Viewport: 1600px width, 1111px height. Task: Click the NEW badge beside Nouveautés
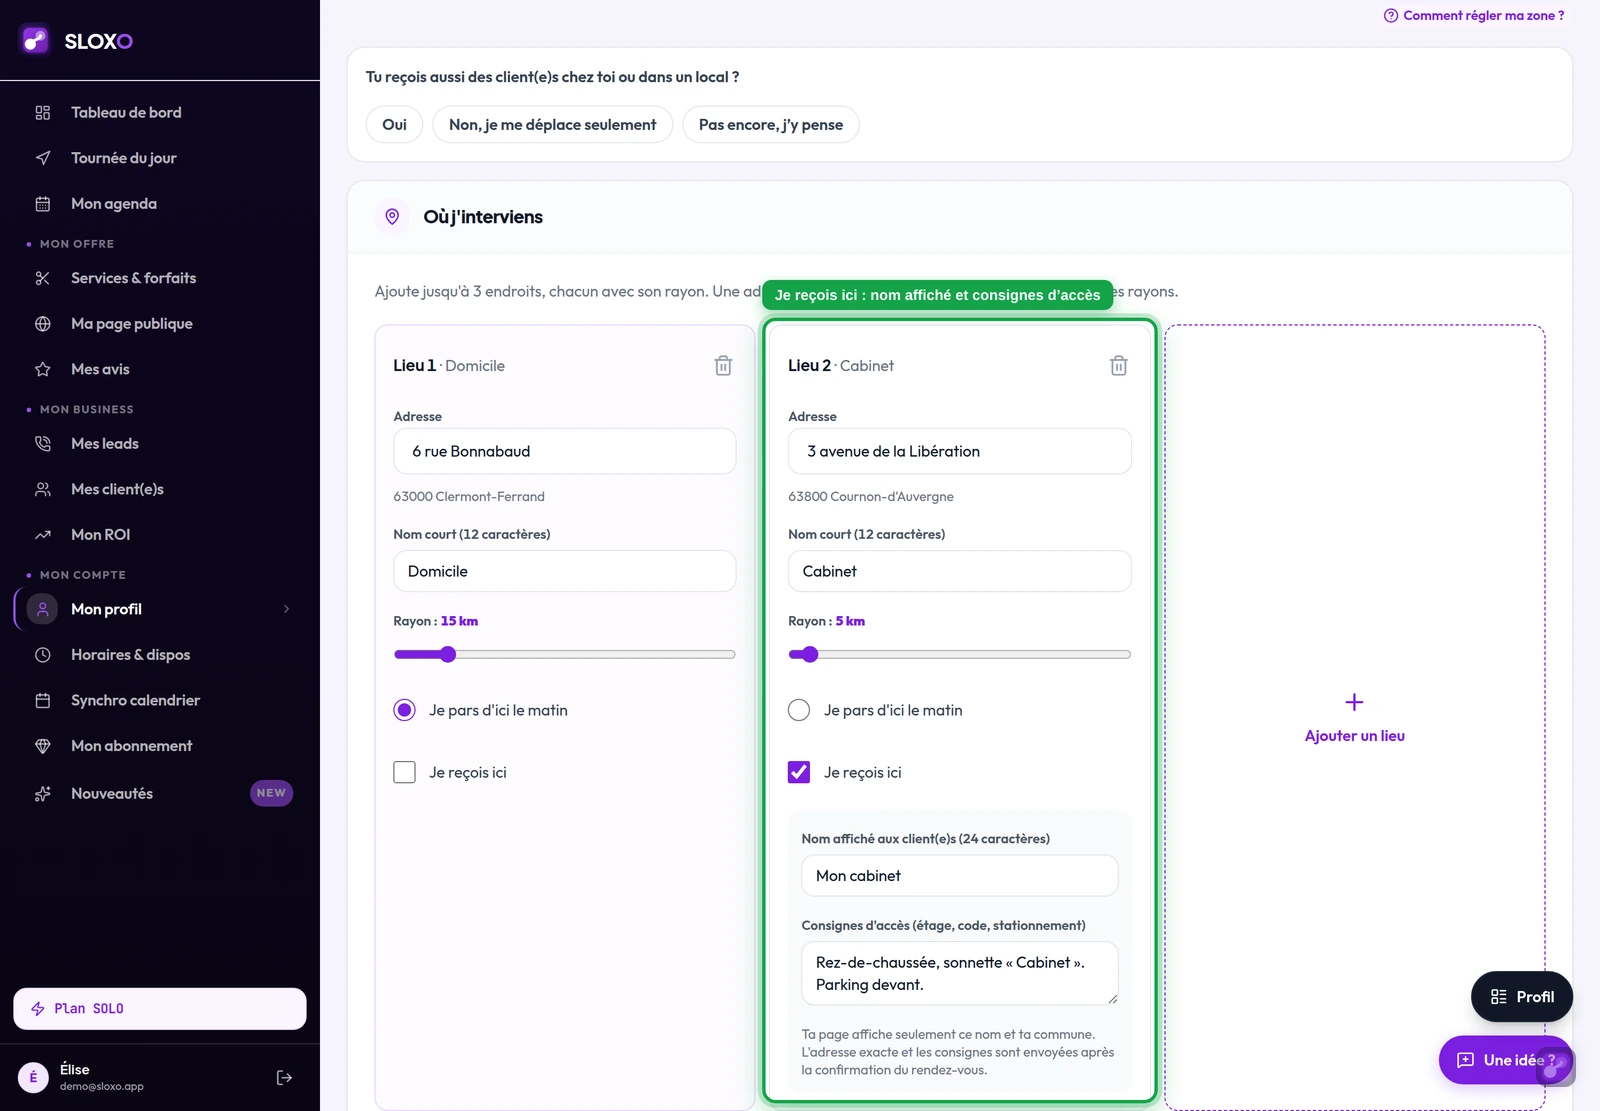(271, 793)
